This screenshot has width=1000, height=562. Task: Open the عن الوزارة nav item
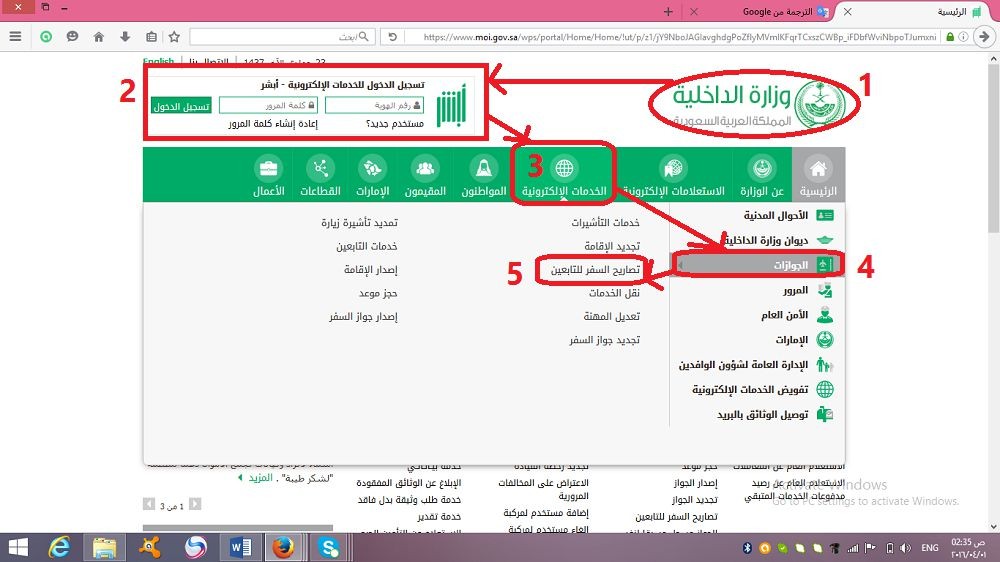coord(761,175)
